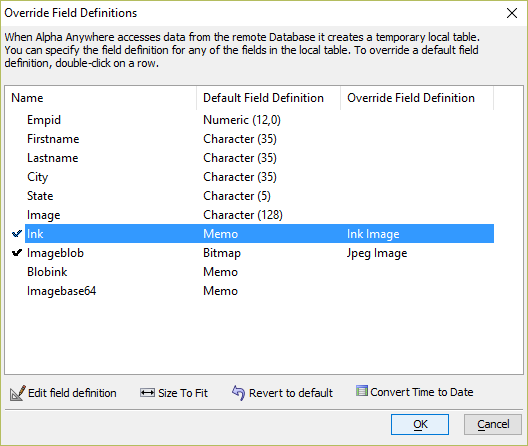Click the Size To Fit arrow icon
This screenshot has height=446, width=528.
tap(147, 393)
